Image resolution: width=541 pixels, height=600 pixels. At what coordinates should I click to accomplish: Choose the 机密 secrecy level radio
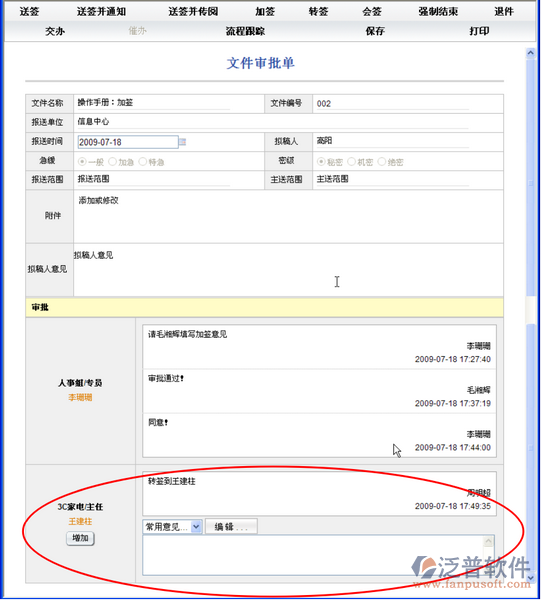[351, 162]
